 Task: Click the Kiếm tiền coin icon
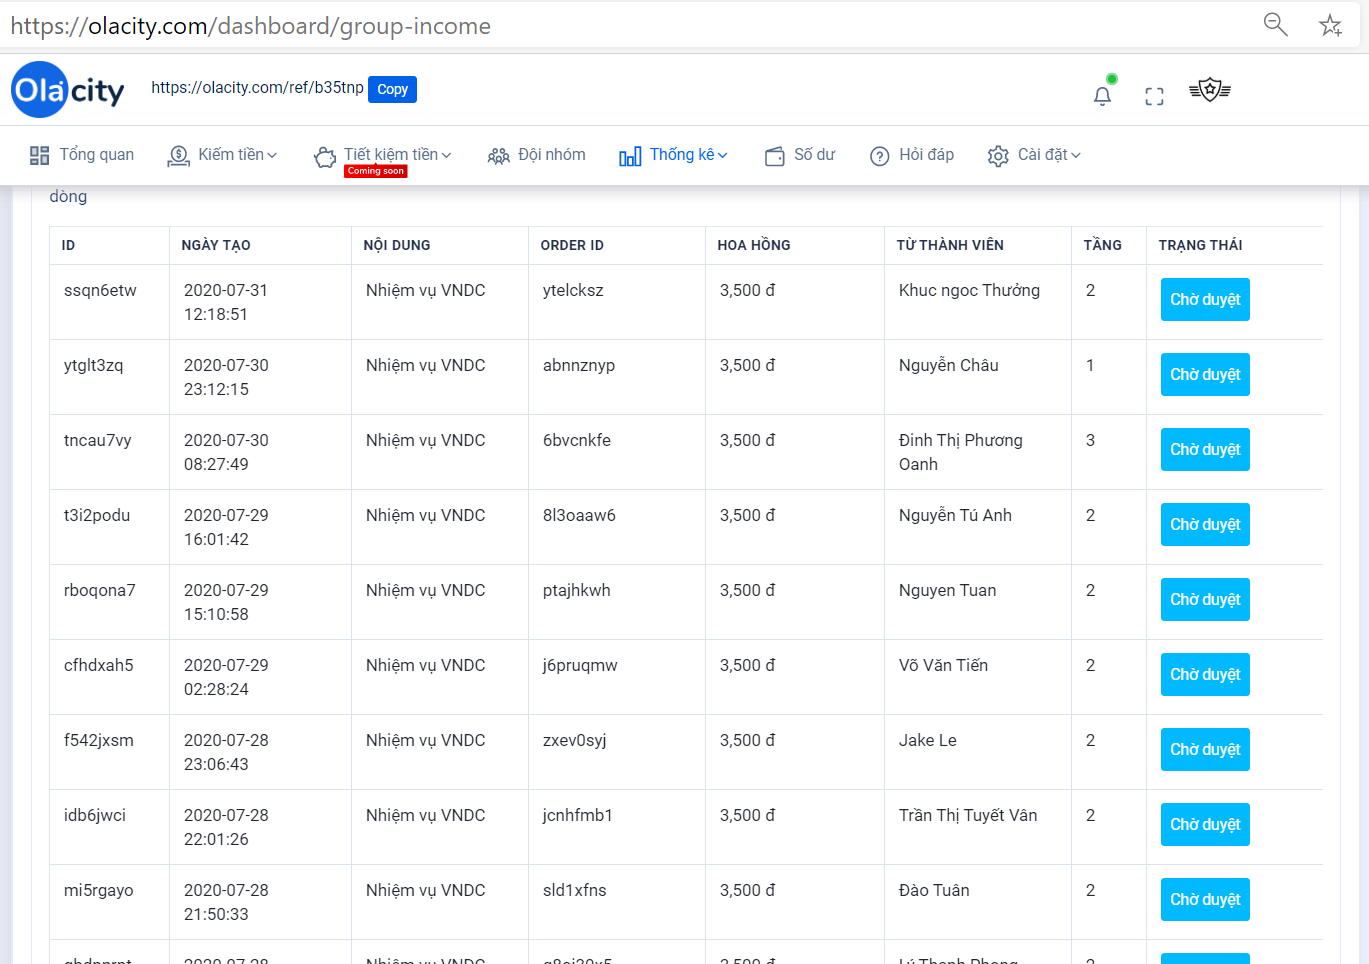179,156
